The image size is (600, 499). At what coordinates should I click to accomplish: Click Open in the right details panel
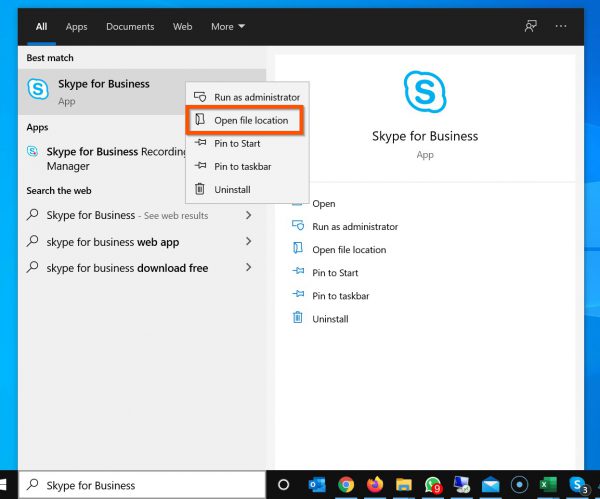[323, 204]
